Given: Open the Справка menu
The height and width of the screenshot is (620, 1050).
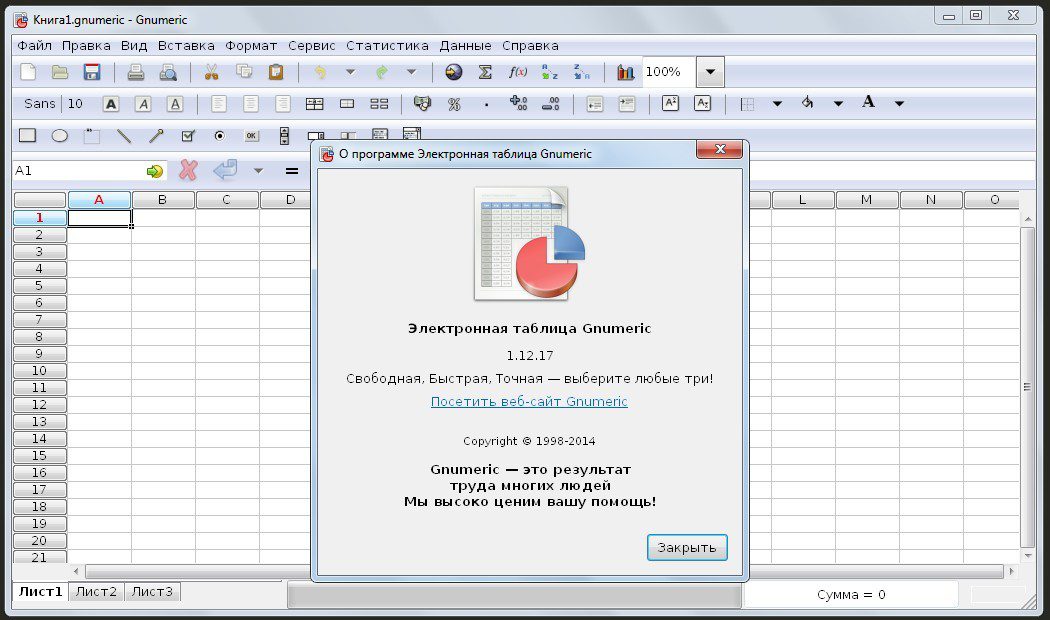Looking at the screenshot, I should tap(530, 46).
